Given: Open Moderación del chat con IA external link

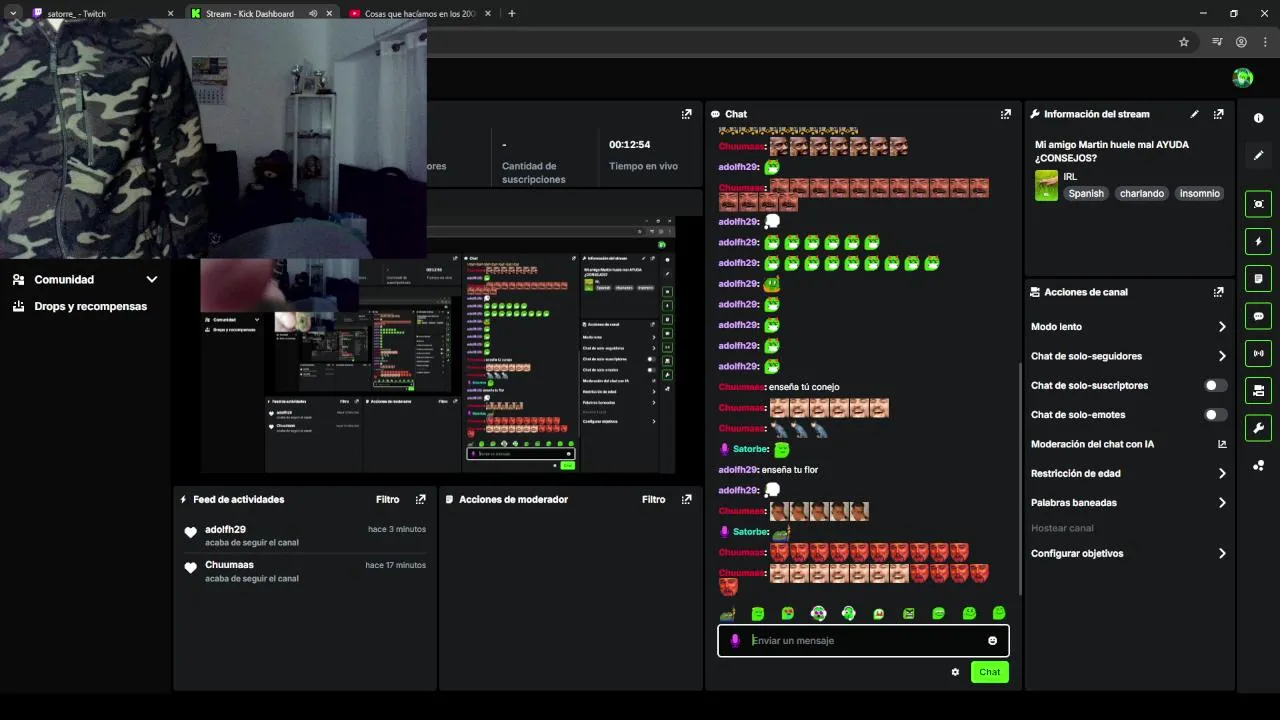Looking at the screenshot, I should coord(1221,444).
